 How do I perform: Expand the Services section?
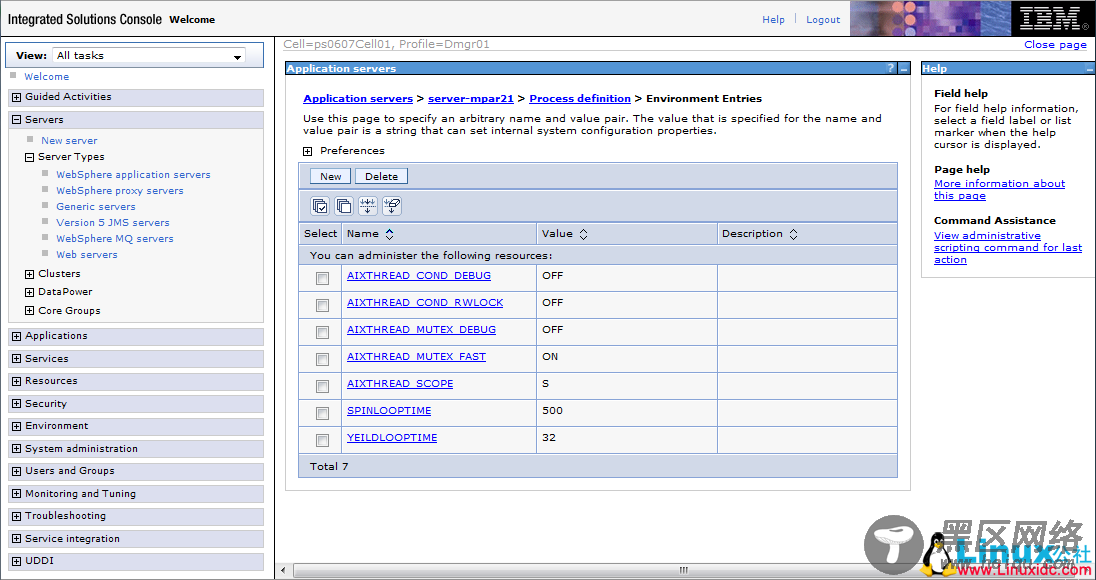pos(17,359)
